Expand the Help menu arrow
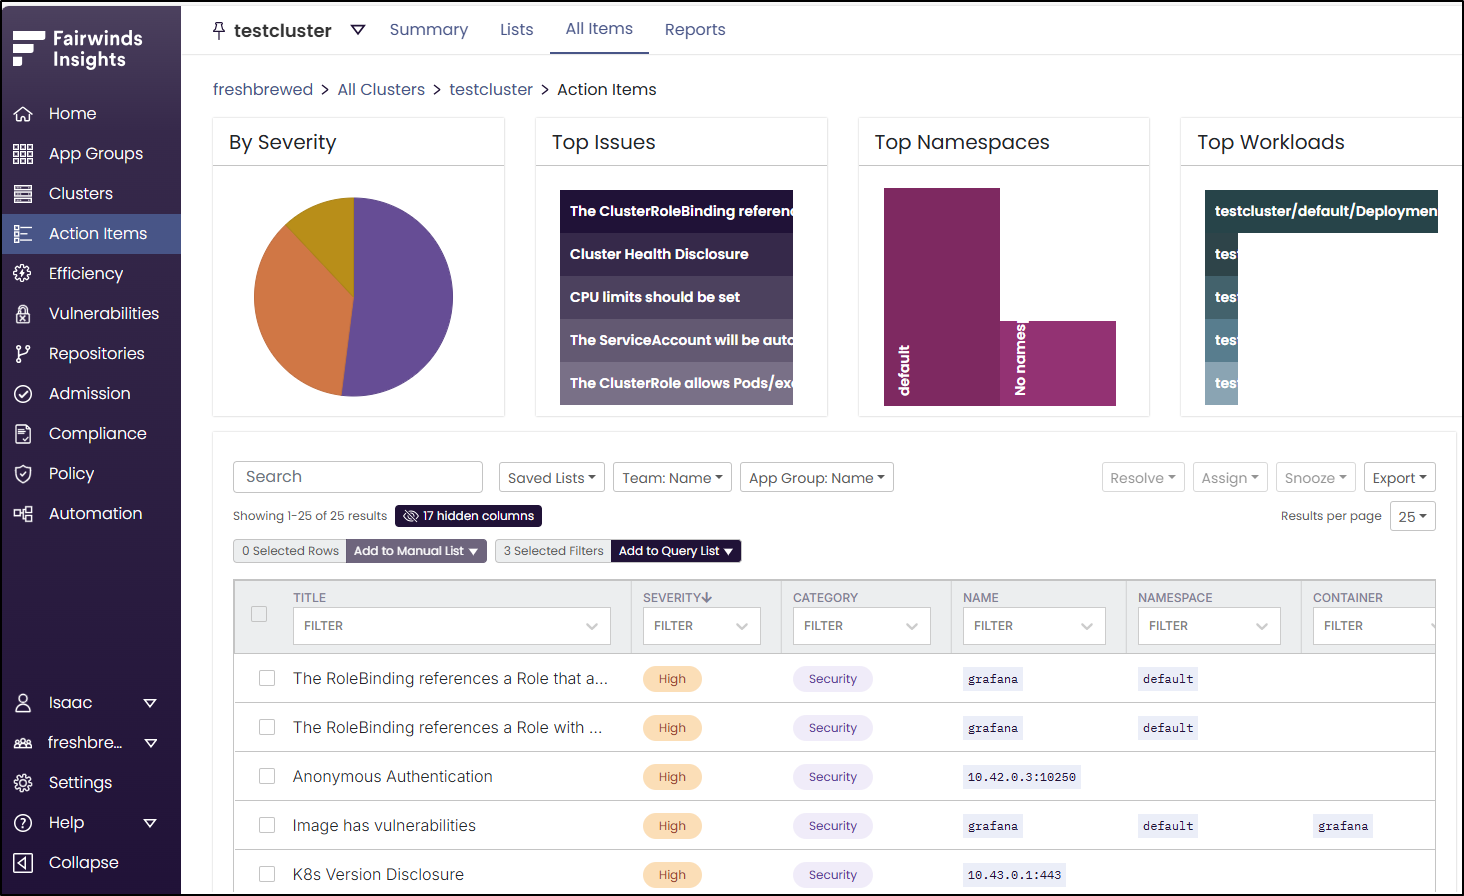The height and width of the screenshot is (896, 1464). (x=150, y=823)
